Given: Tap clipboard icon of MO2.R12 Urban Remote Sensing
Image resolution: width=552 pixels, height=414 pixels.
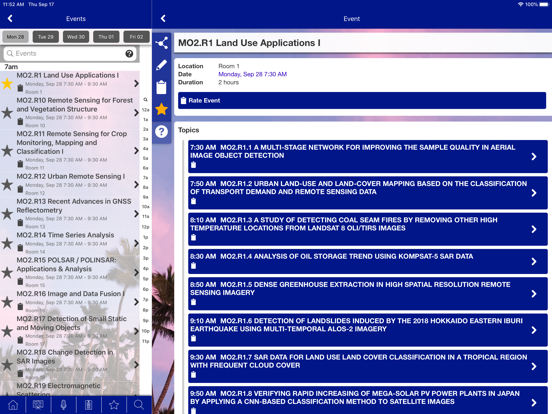Looking at the screenshot, I should tap(20, 189).
